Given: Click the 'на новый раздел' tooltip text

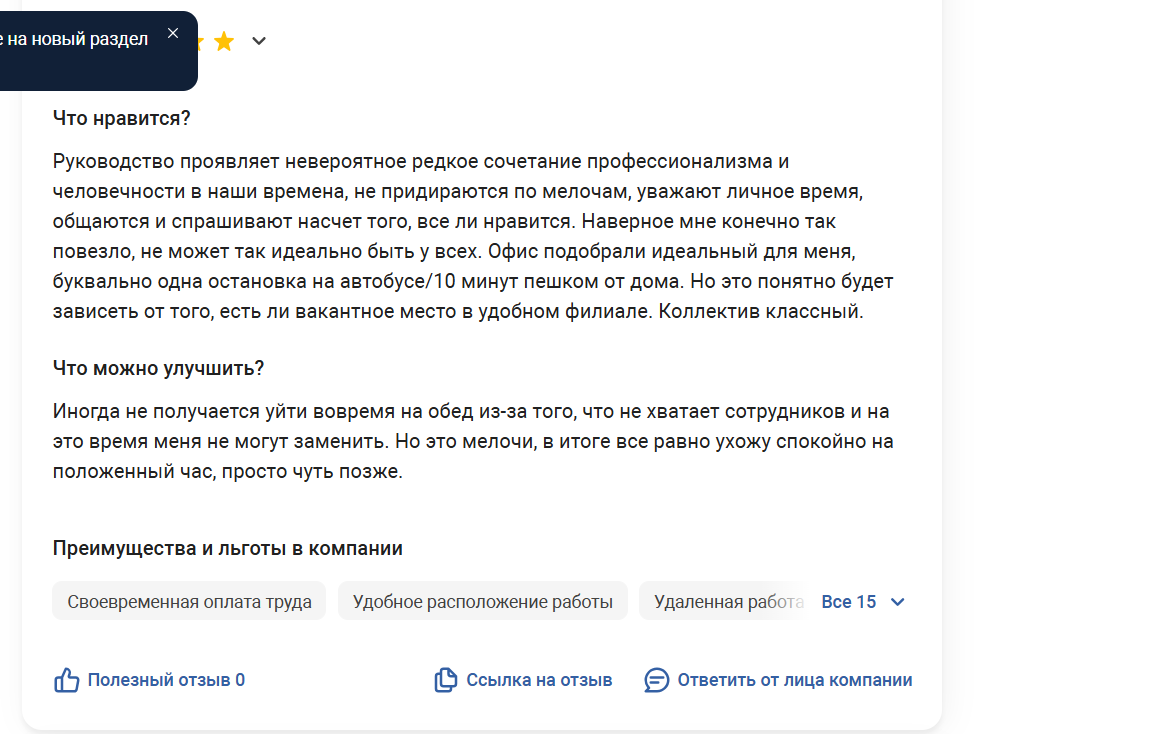Looking at the screenshot, I should 78,39.
